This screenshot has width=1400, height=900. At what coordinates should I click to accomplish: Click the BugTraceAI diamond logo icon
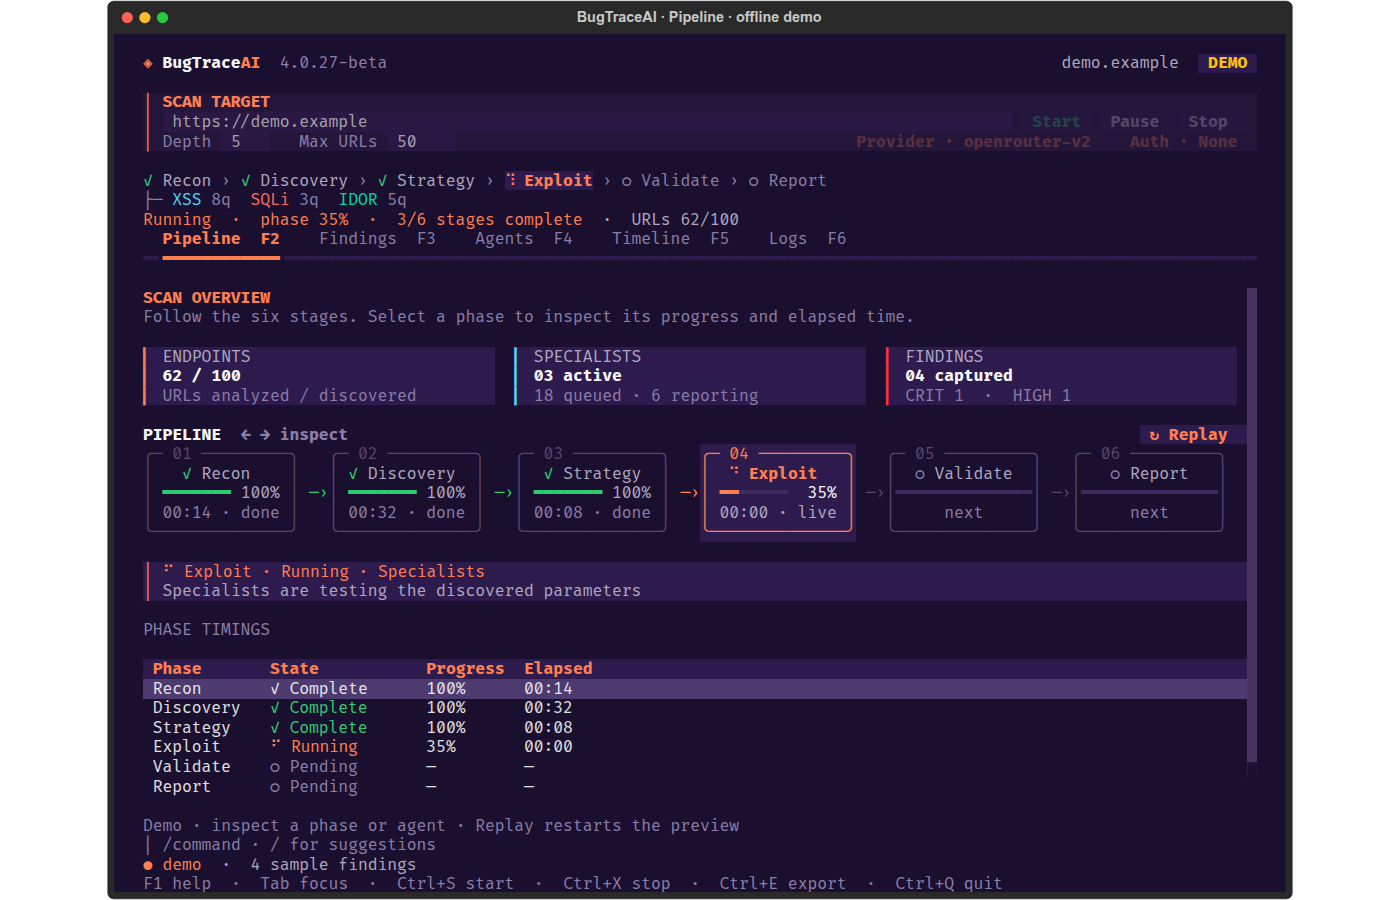point(148,63)
